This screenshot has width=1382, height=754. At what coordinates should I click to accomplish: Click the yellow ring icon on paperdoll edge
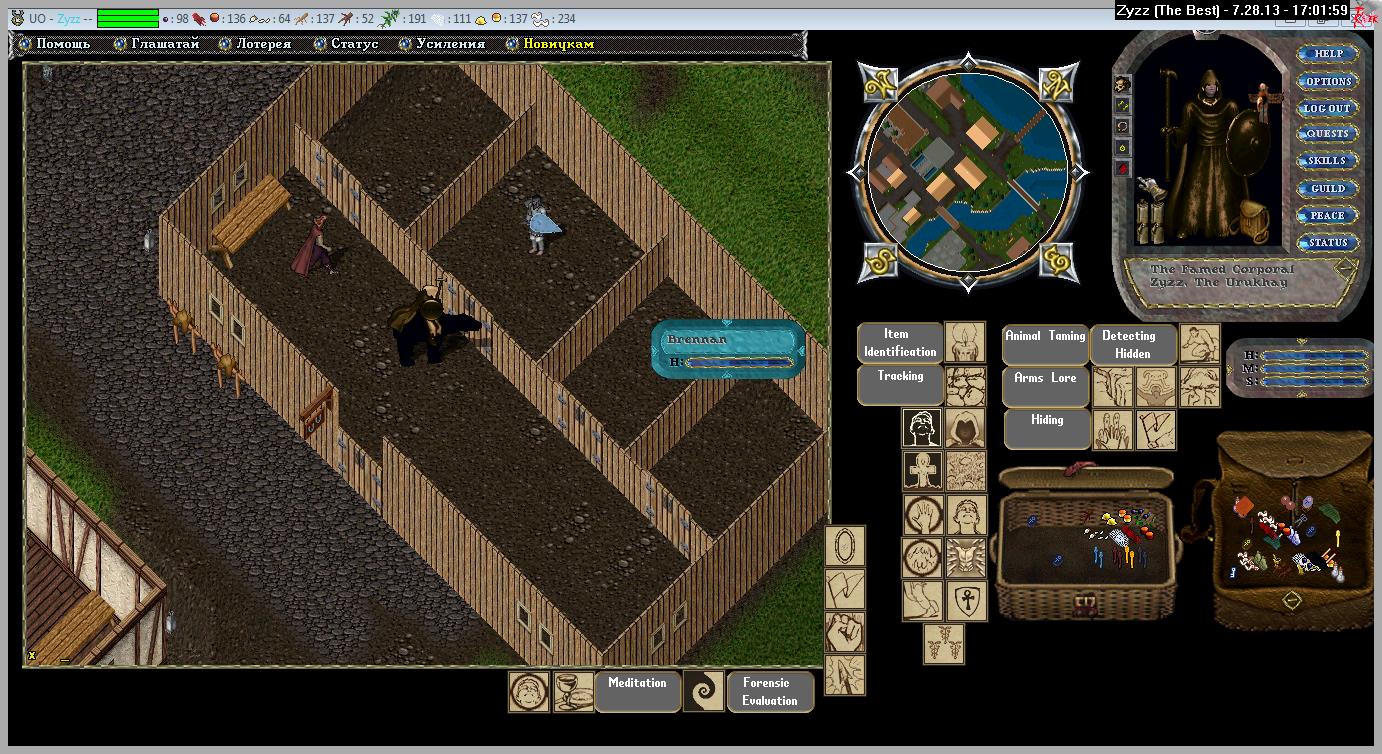(1123, 148)
